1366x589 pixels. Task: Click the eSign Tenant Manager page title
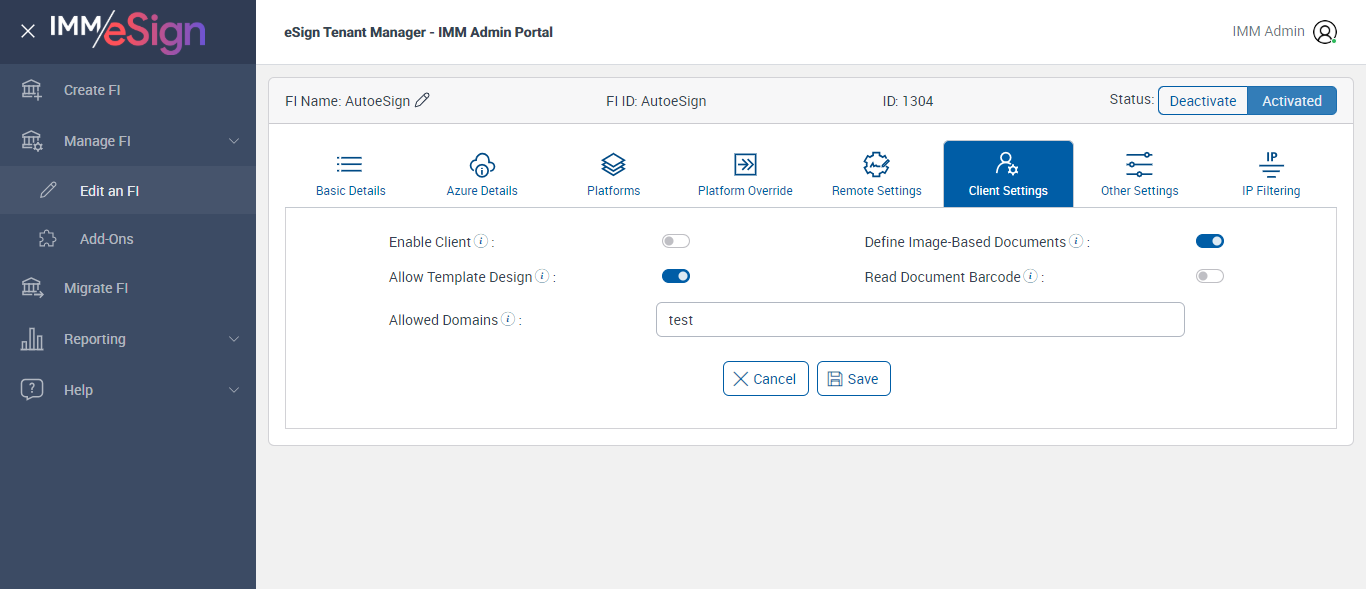(419, 32)
